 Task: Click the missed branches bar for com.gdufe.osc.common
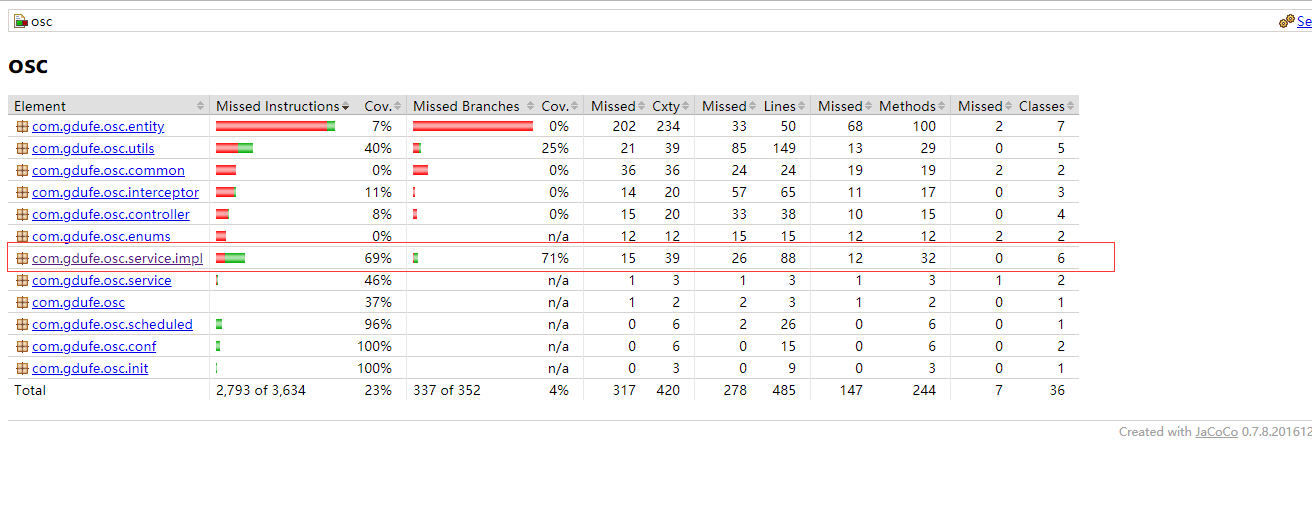[x=420, y=170]
